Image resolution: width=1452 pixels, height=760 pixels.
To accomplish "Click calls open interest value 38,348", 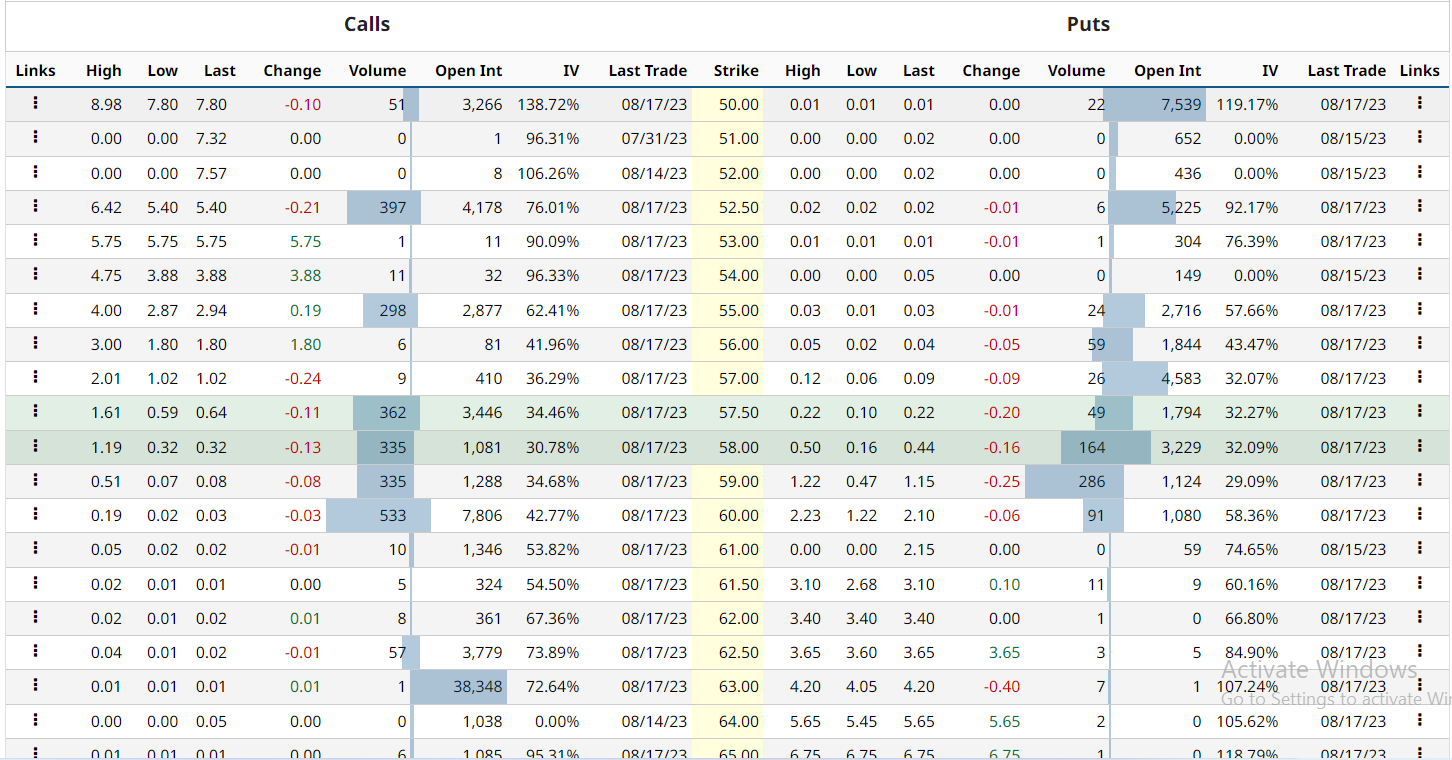I will (x=477, y=686).
